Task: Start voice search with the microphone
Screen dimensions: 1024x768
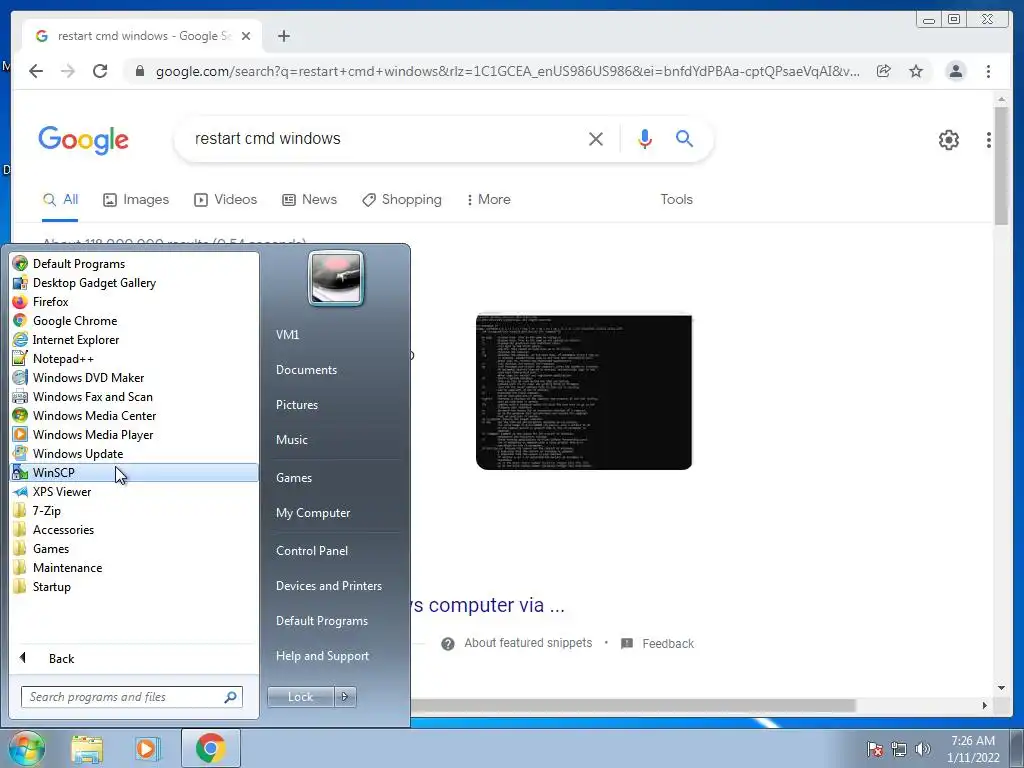Action: pos(645,138)
